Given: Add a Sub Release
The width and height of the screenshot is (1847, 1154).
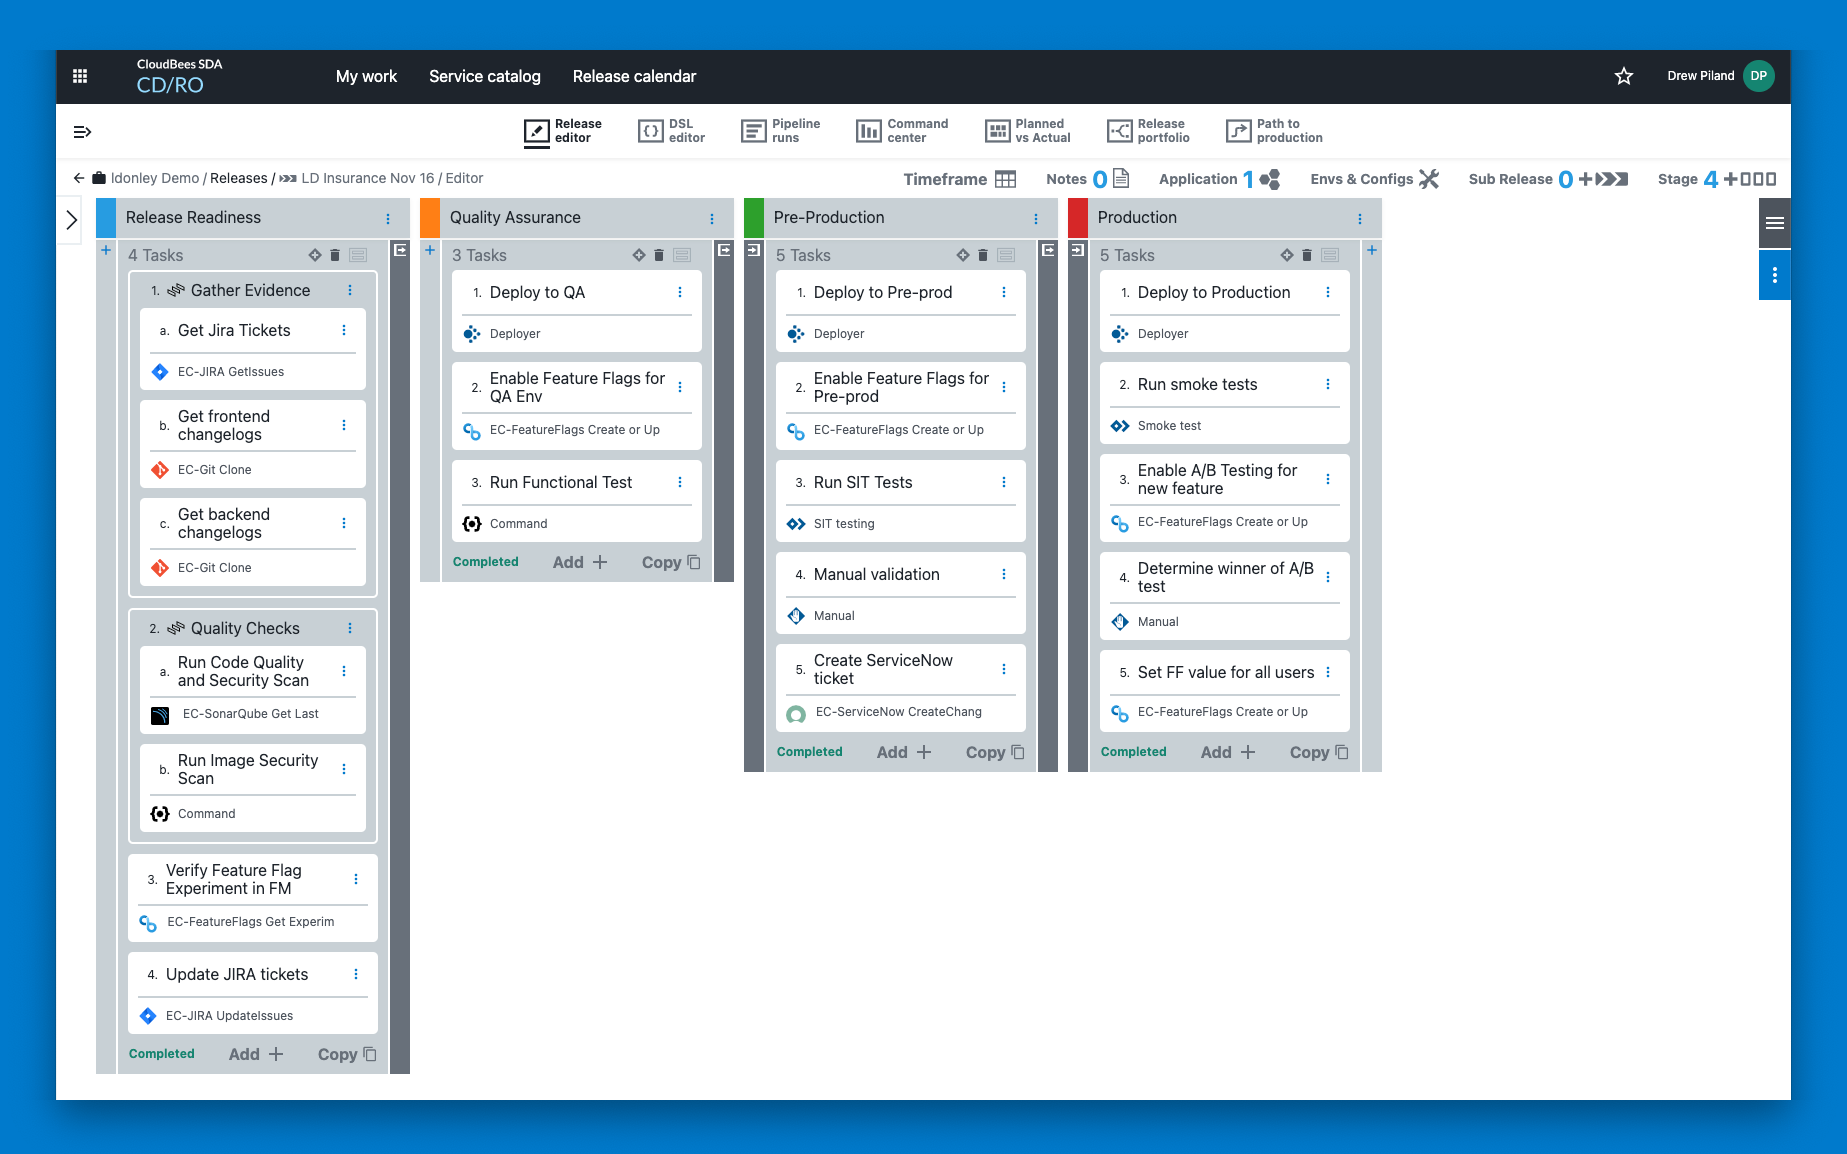Looking at the screenshot, I should 1586,179.
